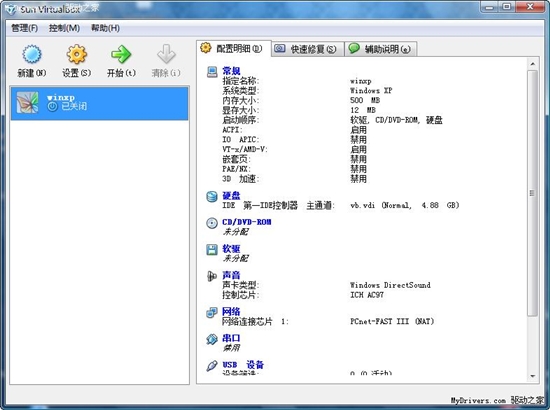Click the 'PAE/NX:' label
Screen dimensions: 550x410
click(236, 169)
